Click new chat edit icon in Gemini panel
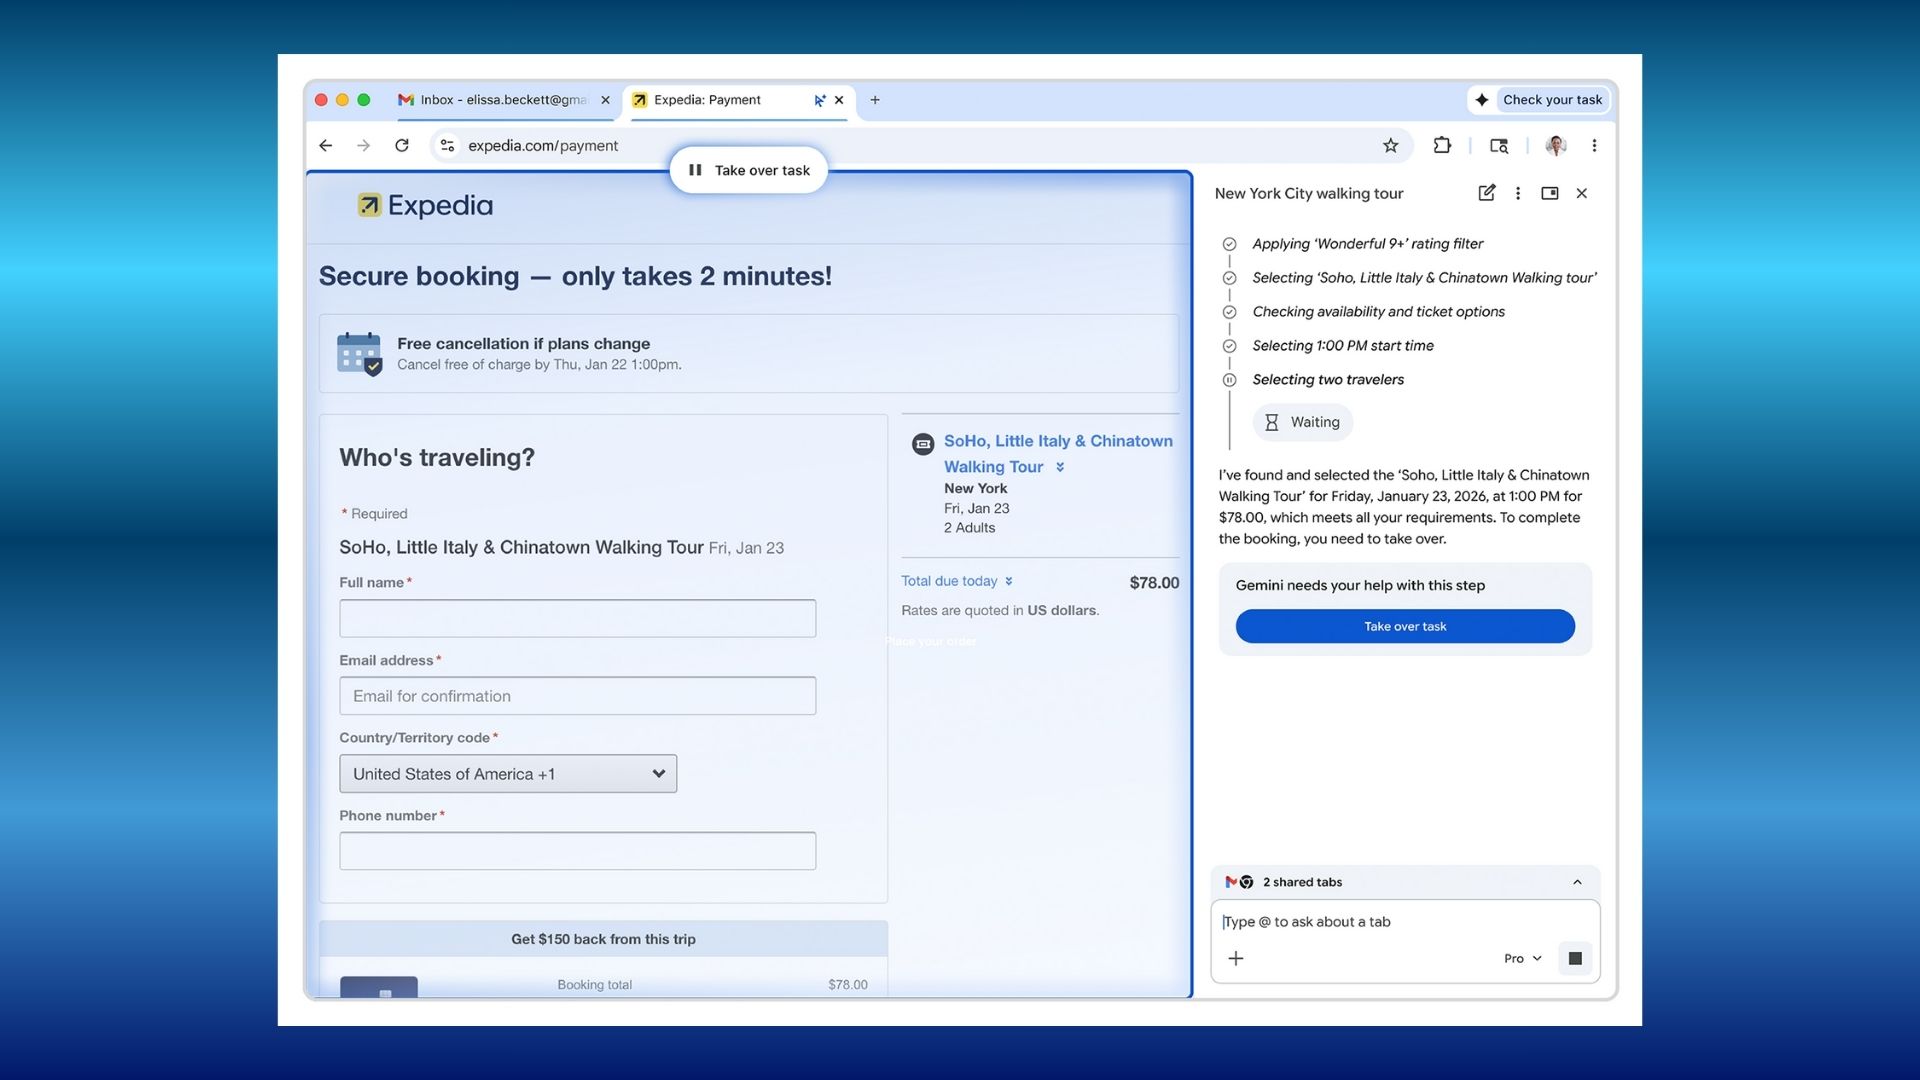The width and height of the screenshot is (1920, 1080). (1487, 193)
